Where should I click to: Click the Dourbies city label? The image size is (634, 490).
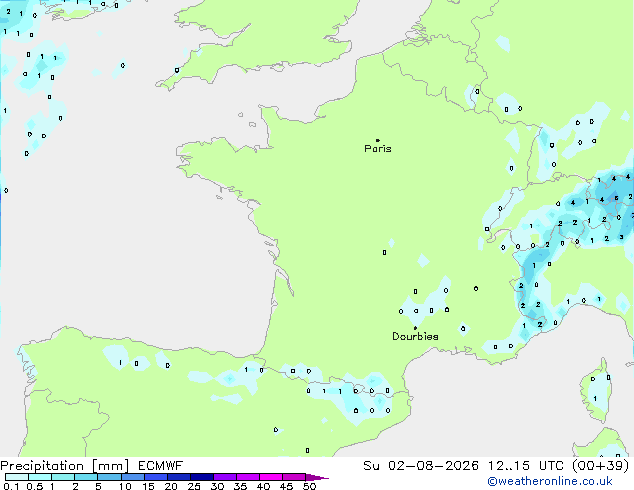pyautogui.click(x=415, y=336)
